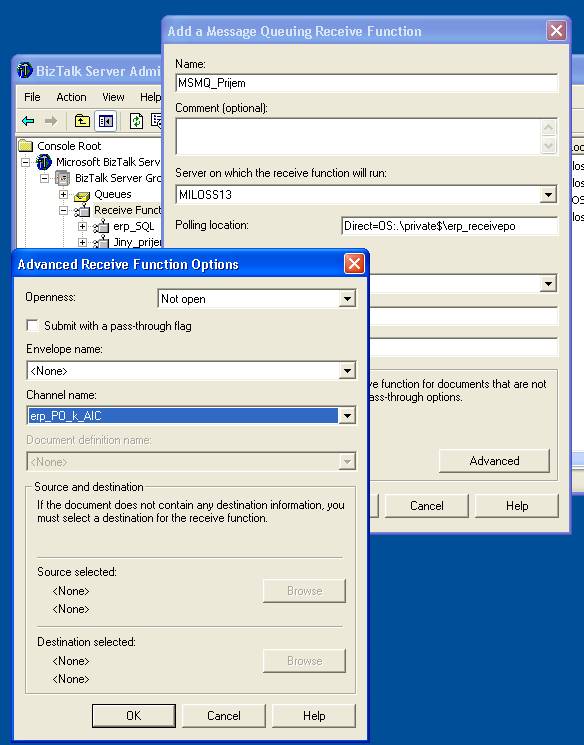Select the Console Root tree item
Image resolution: width=584 pixels, height=745 pixels.
[69, 146]
